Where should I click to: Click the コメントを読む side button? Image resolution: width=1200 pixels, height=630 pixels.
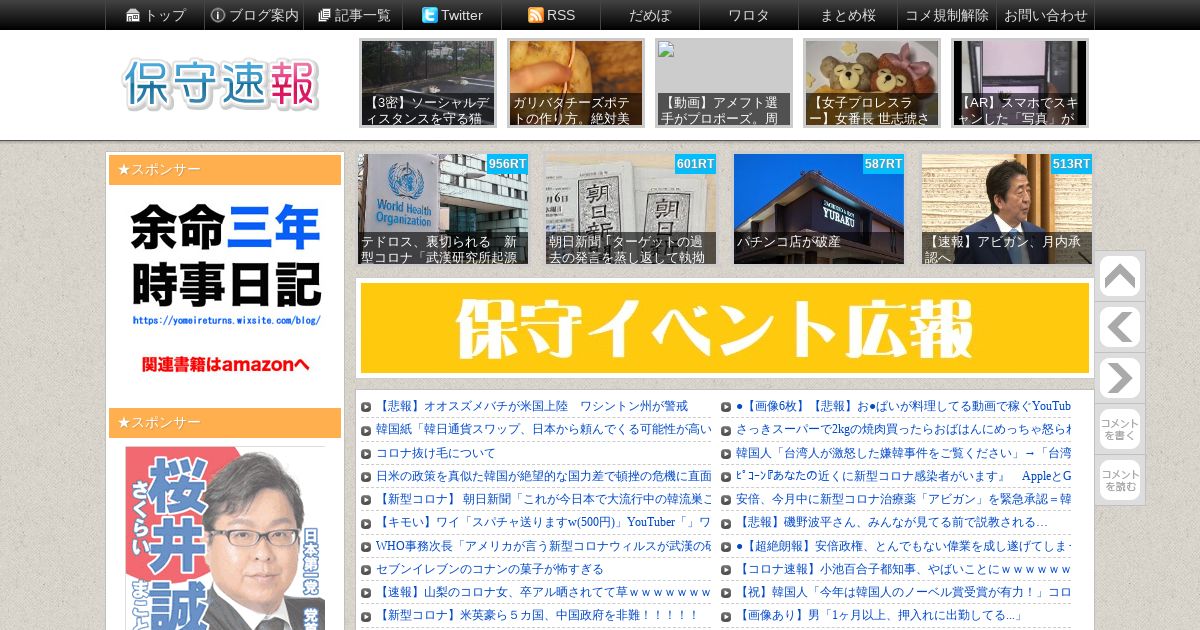[1120, 480]
